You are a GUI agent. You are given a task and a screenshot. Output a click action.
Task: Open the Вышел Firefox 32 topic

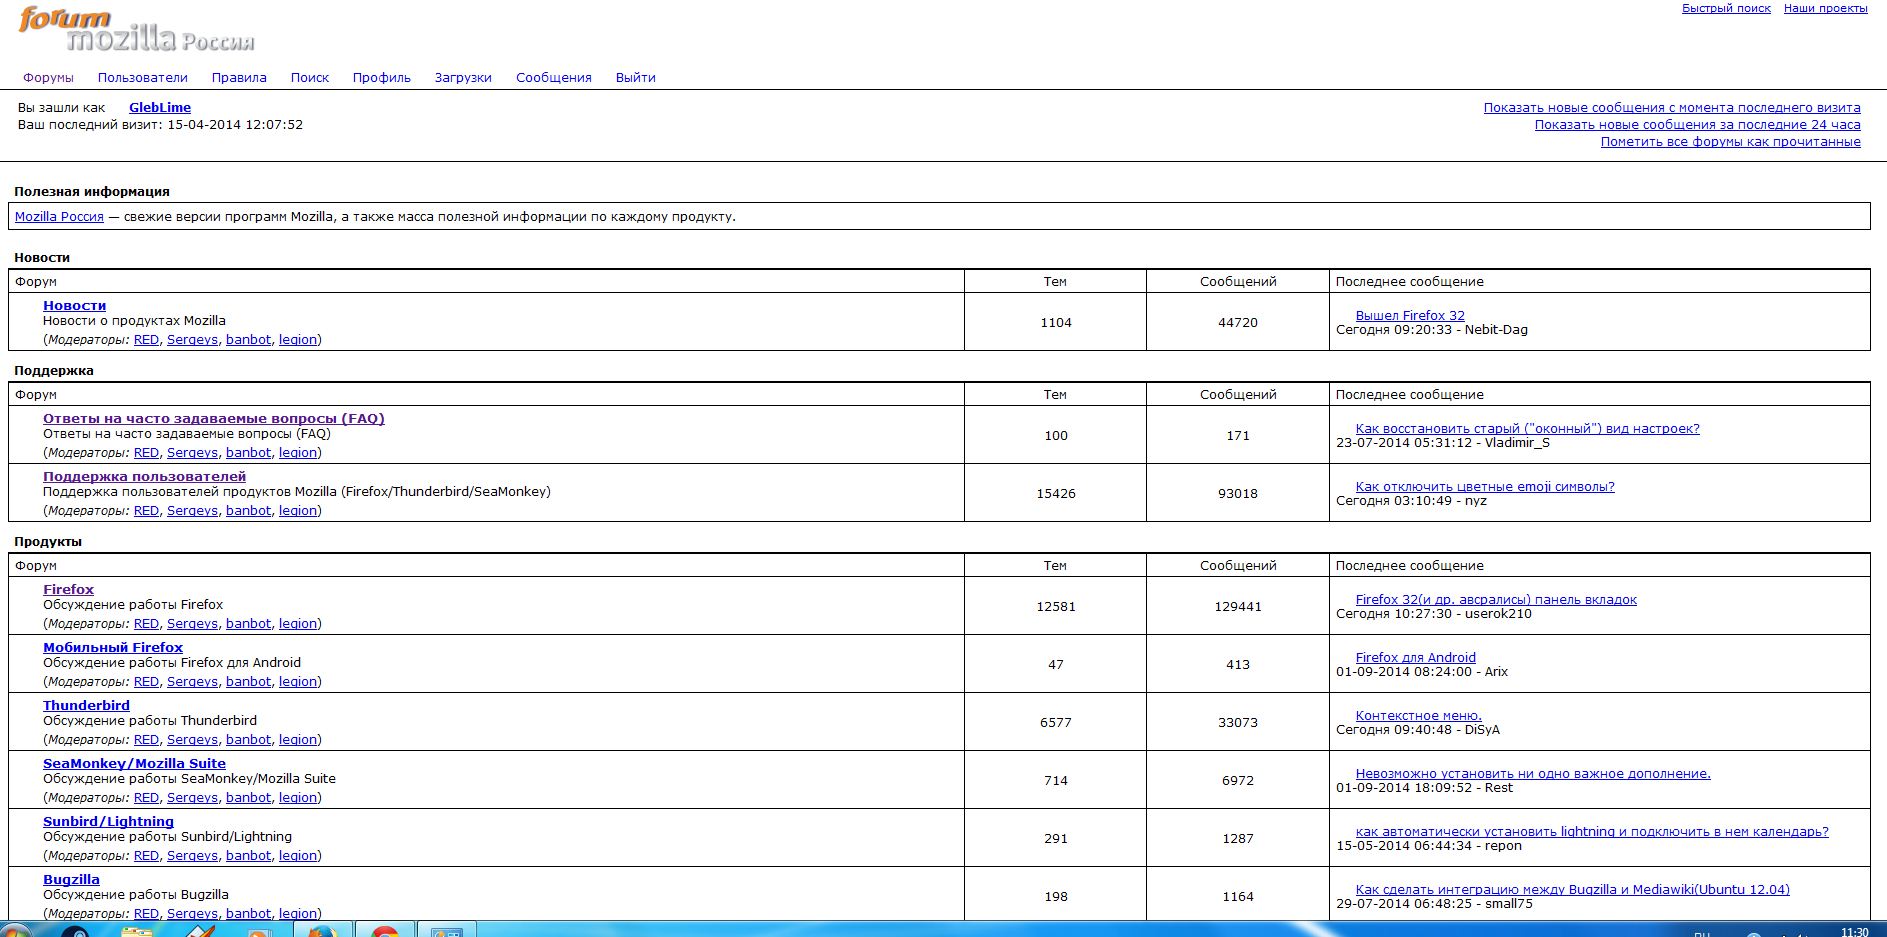(1410, 315)
